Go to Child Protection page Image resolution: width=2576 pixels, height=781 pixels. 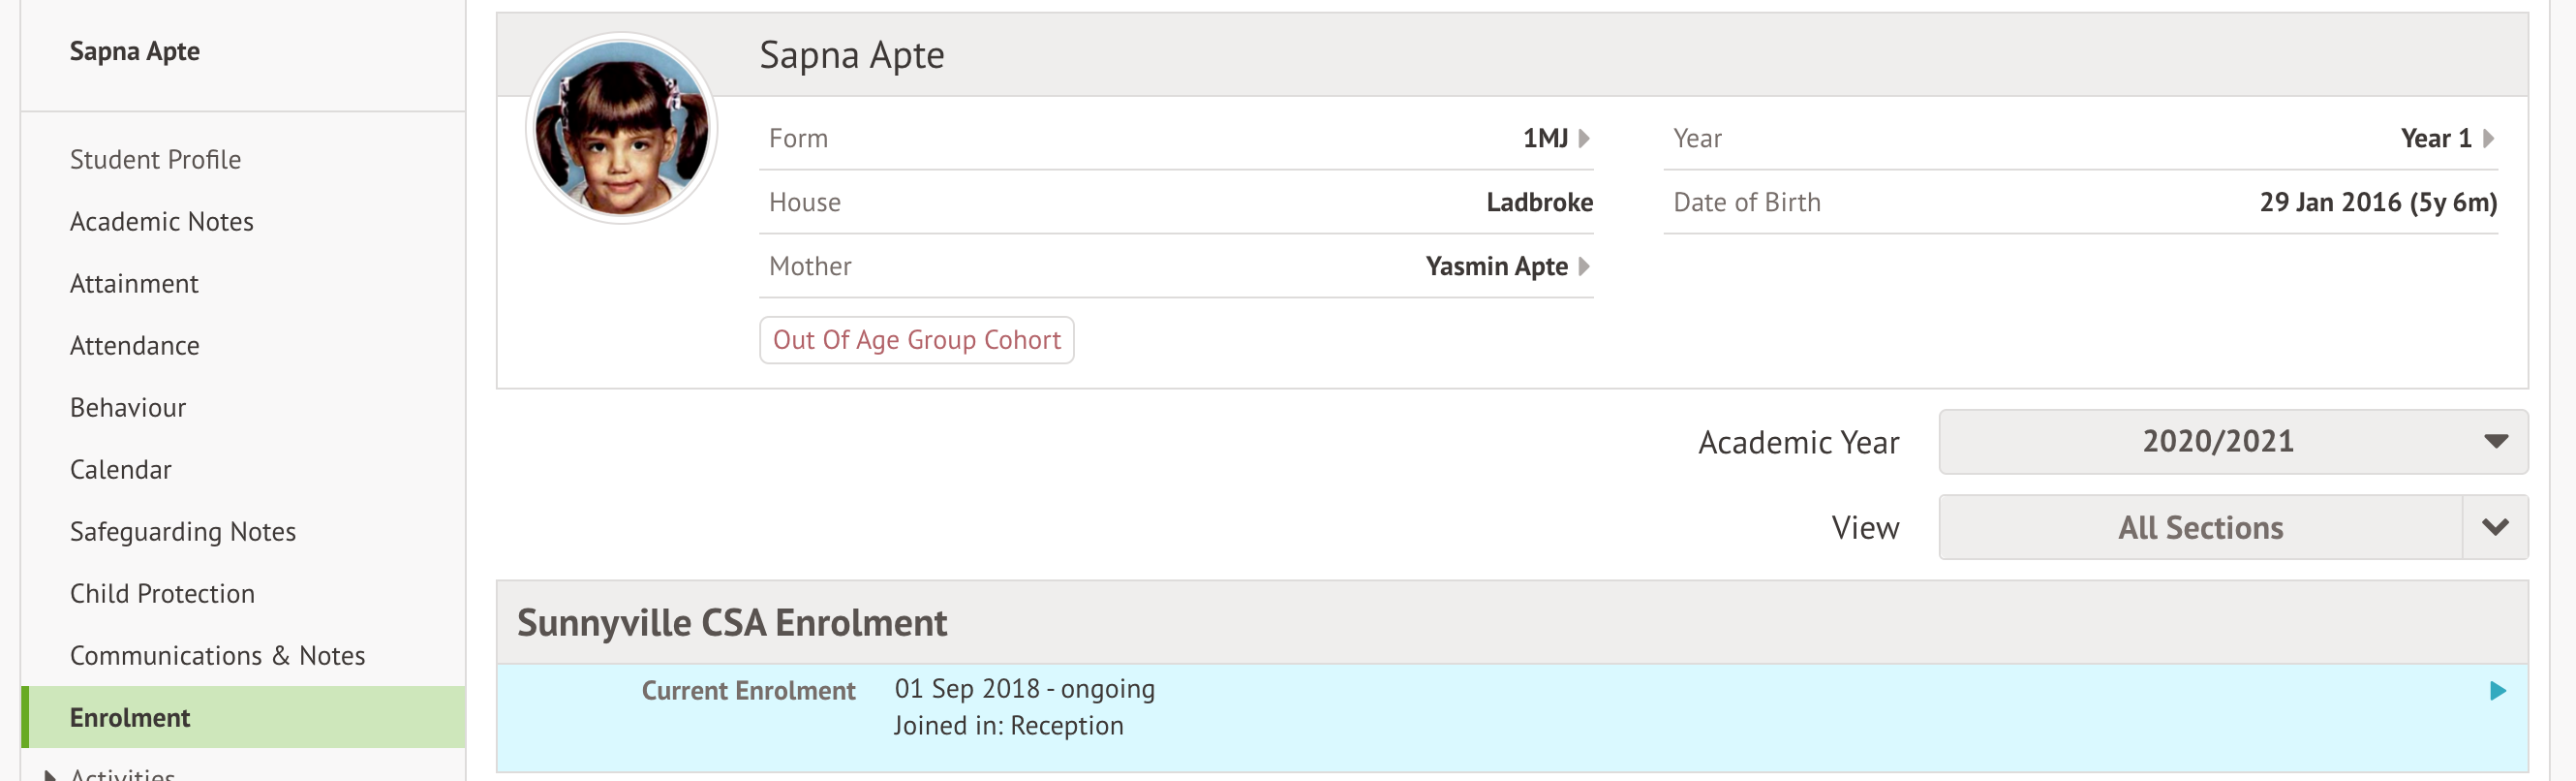tap(162, 593)
